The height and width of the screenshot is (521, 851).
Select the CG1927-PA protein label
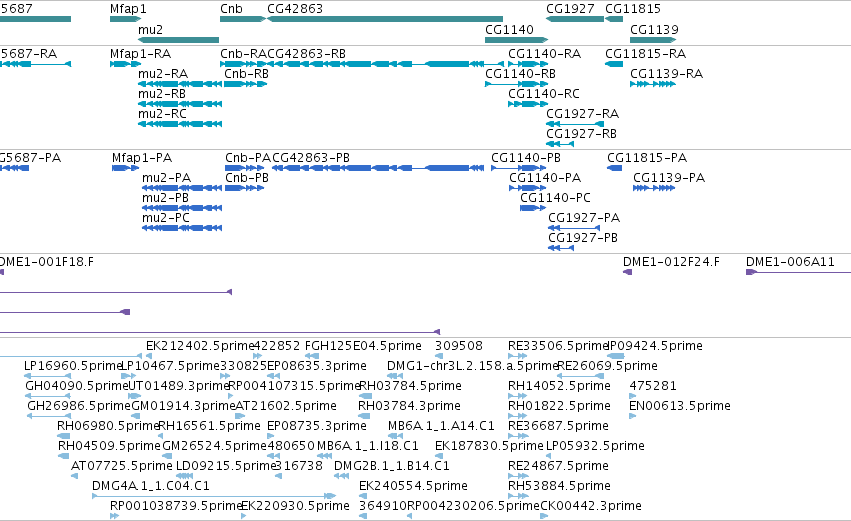(x=584, y=218)
